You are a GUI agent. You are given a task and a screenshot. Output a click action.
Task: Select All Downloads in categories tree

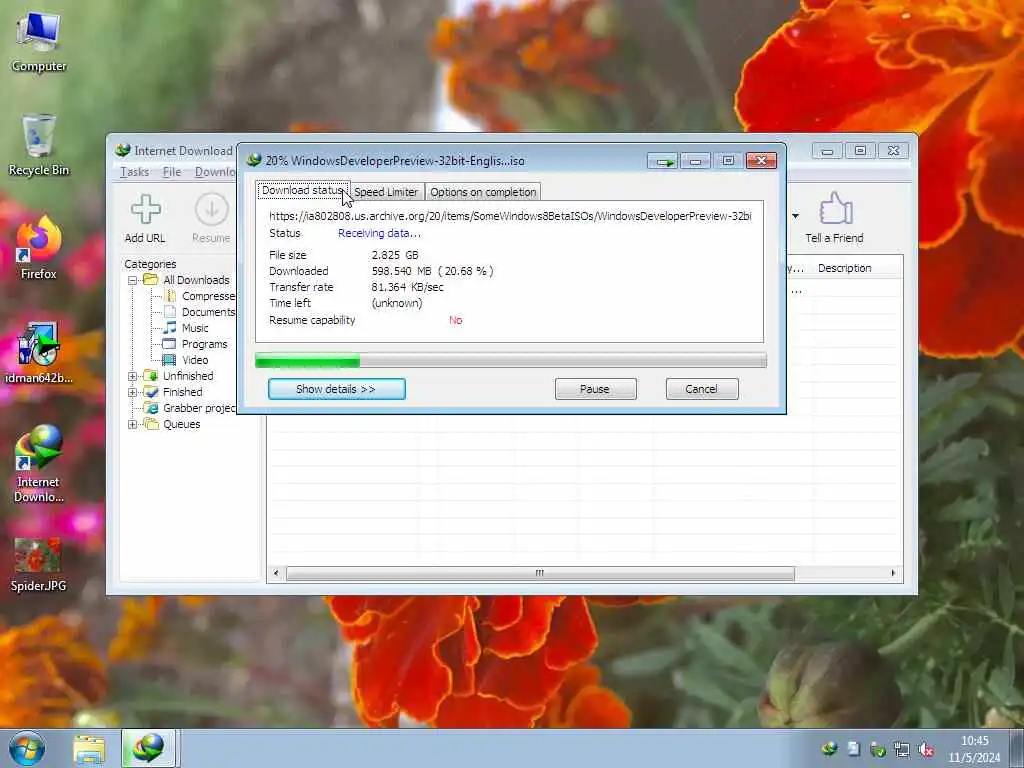click(196, 280)
